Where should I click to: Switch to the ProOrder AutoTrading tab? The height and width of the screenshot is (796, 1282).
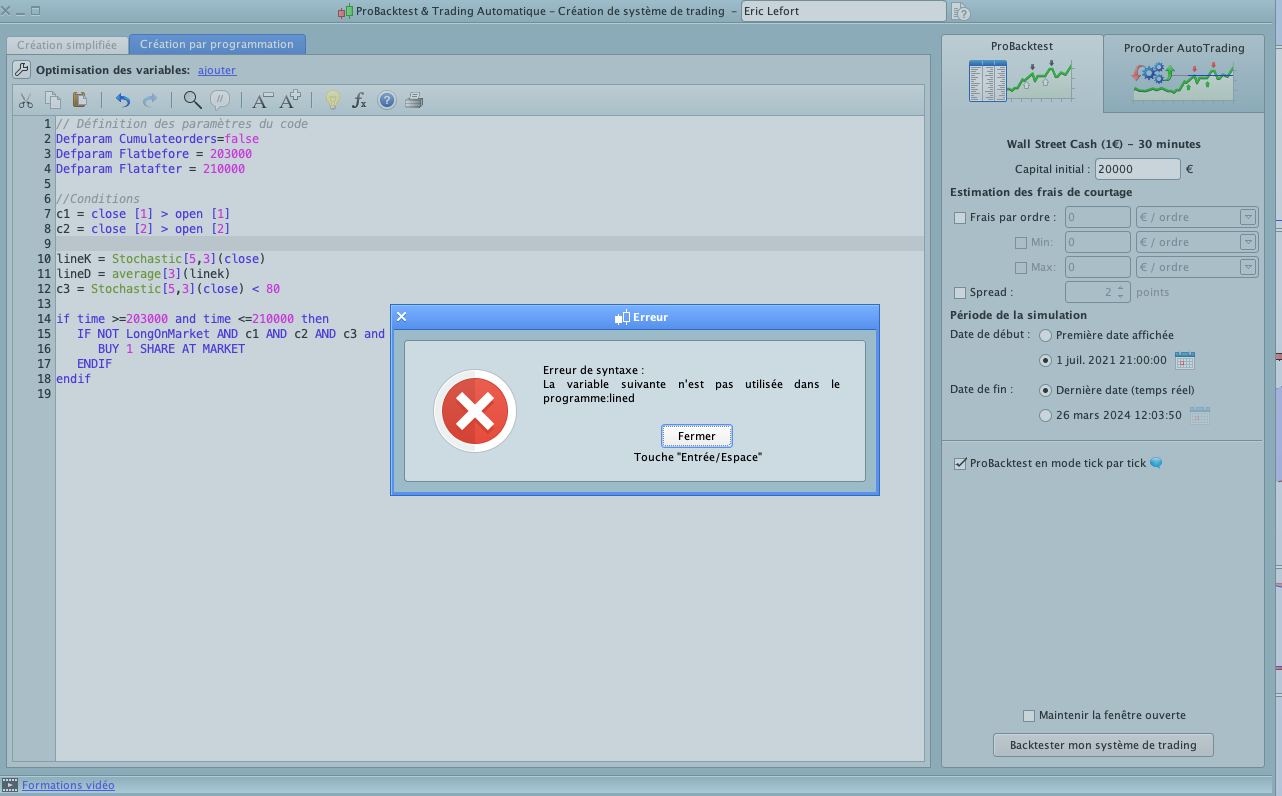pyautogui.click(x=1184, y=72)
